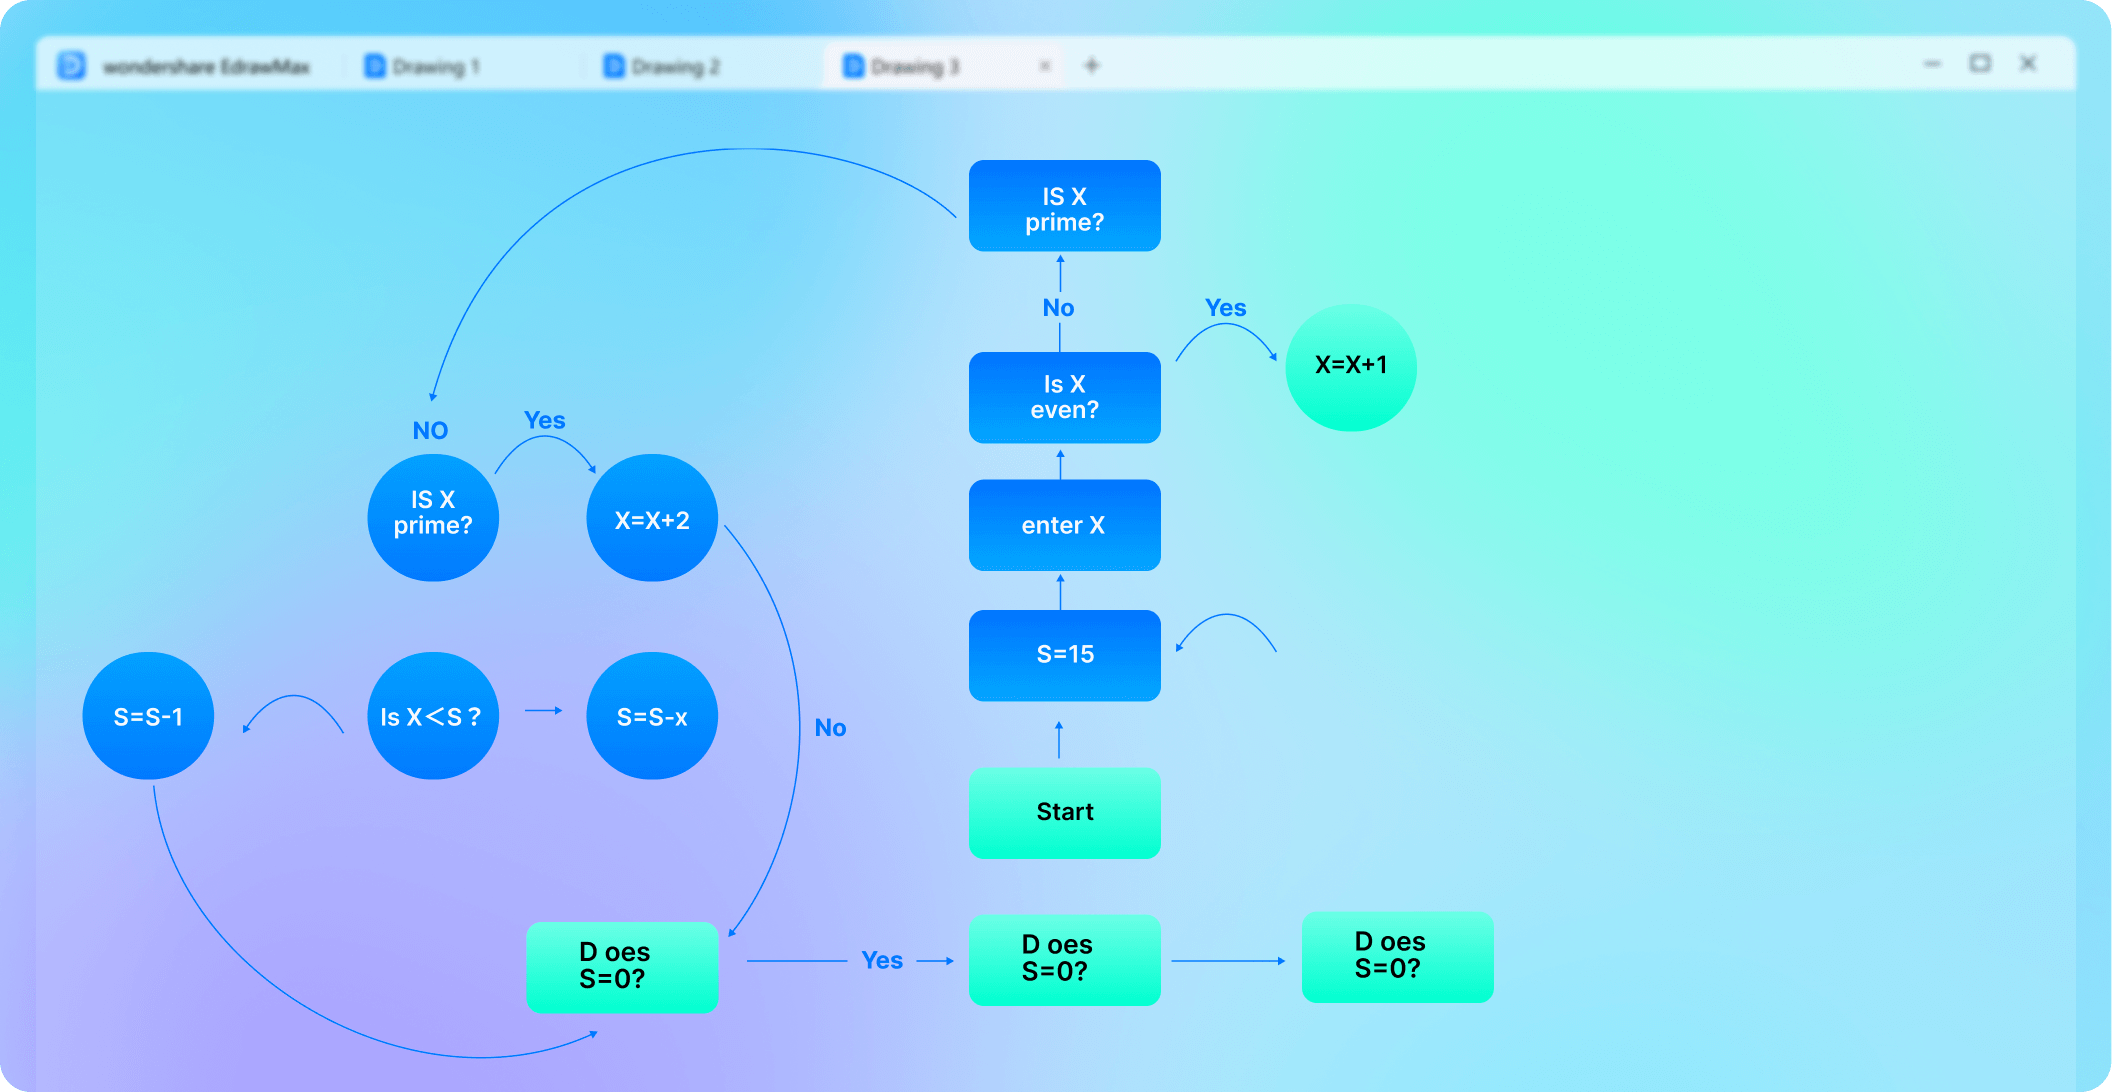Select the S=S-1 circle

click(148, 716)
